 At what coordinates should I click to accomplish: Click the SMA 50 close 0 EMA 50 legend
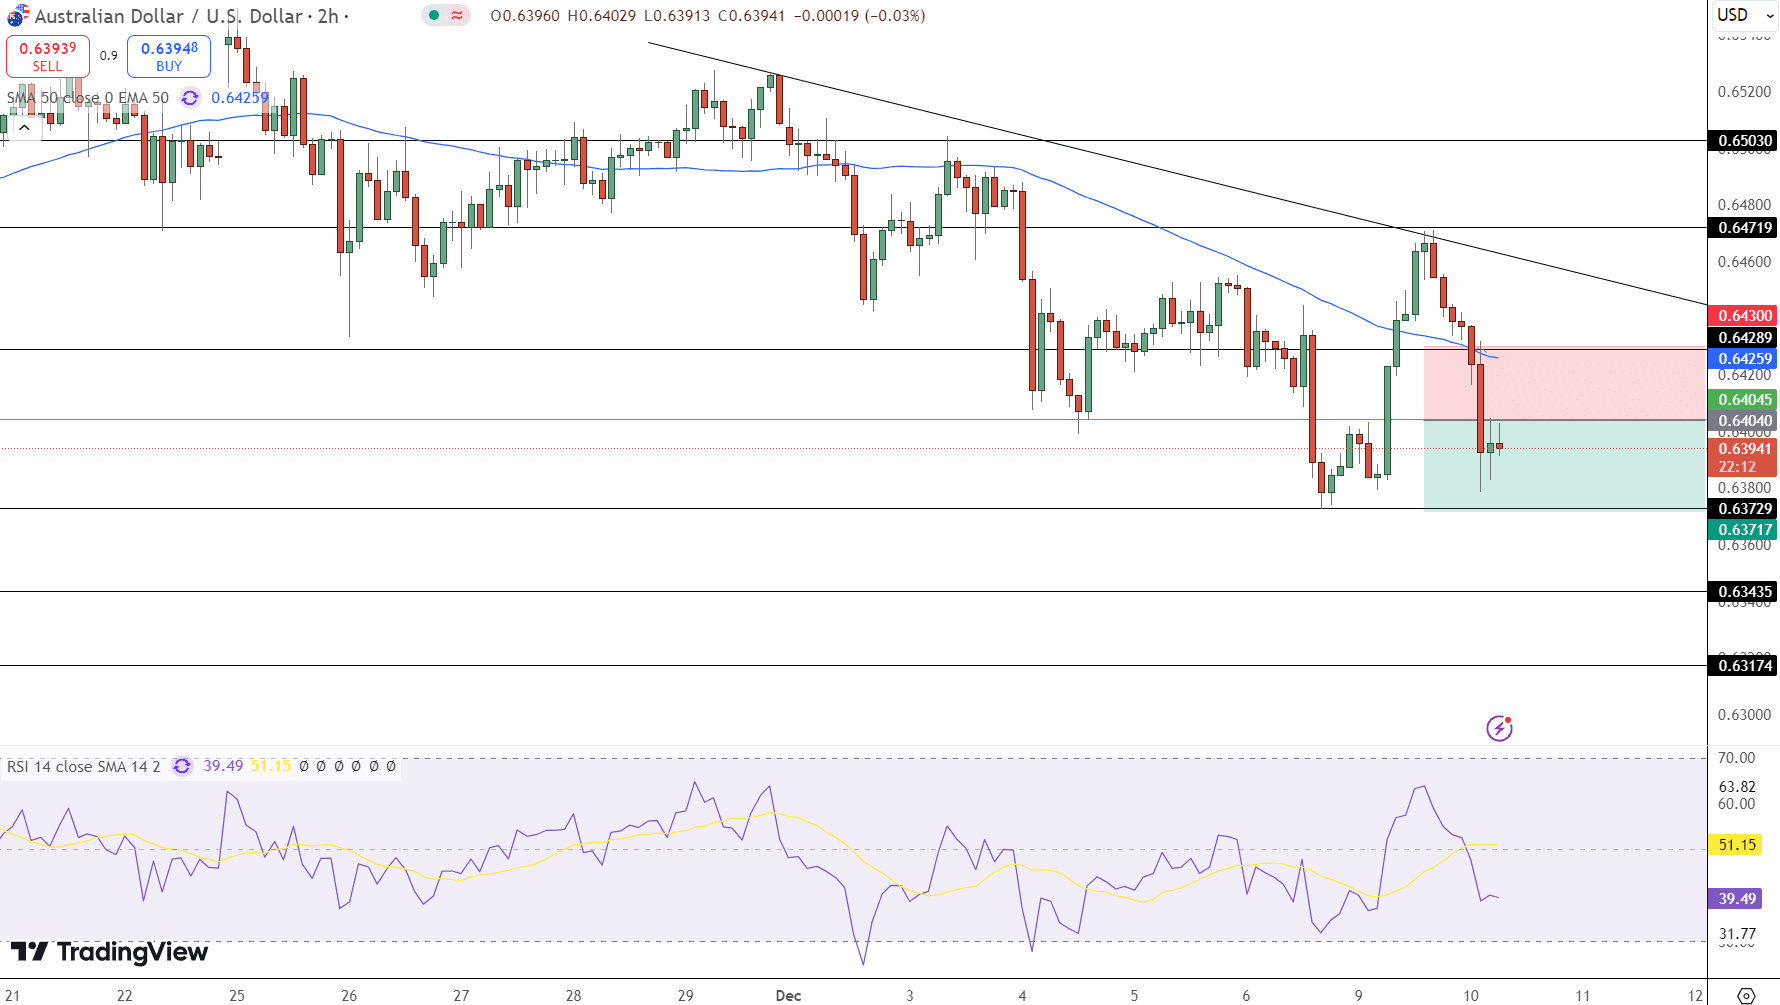pos(88,98)
